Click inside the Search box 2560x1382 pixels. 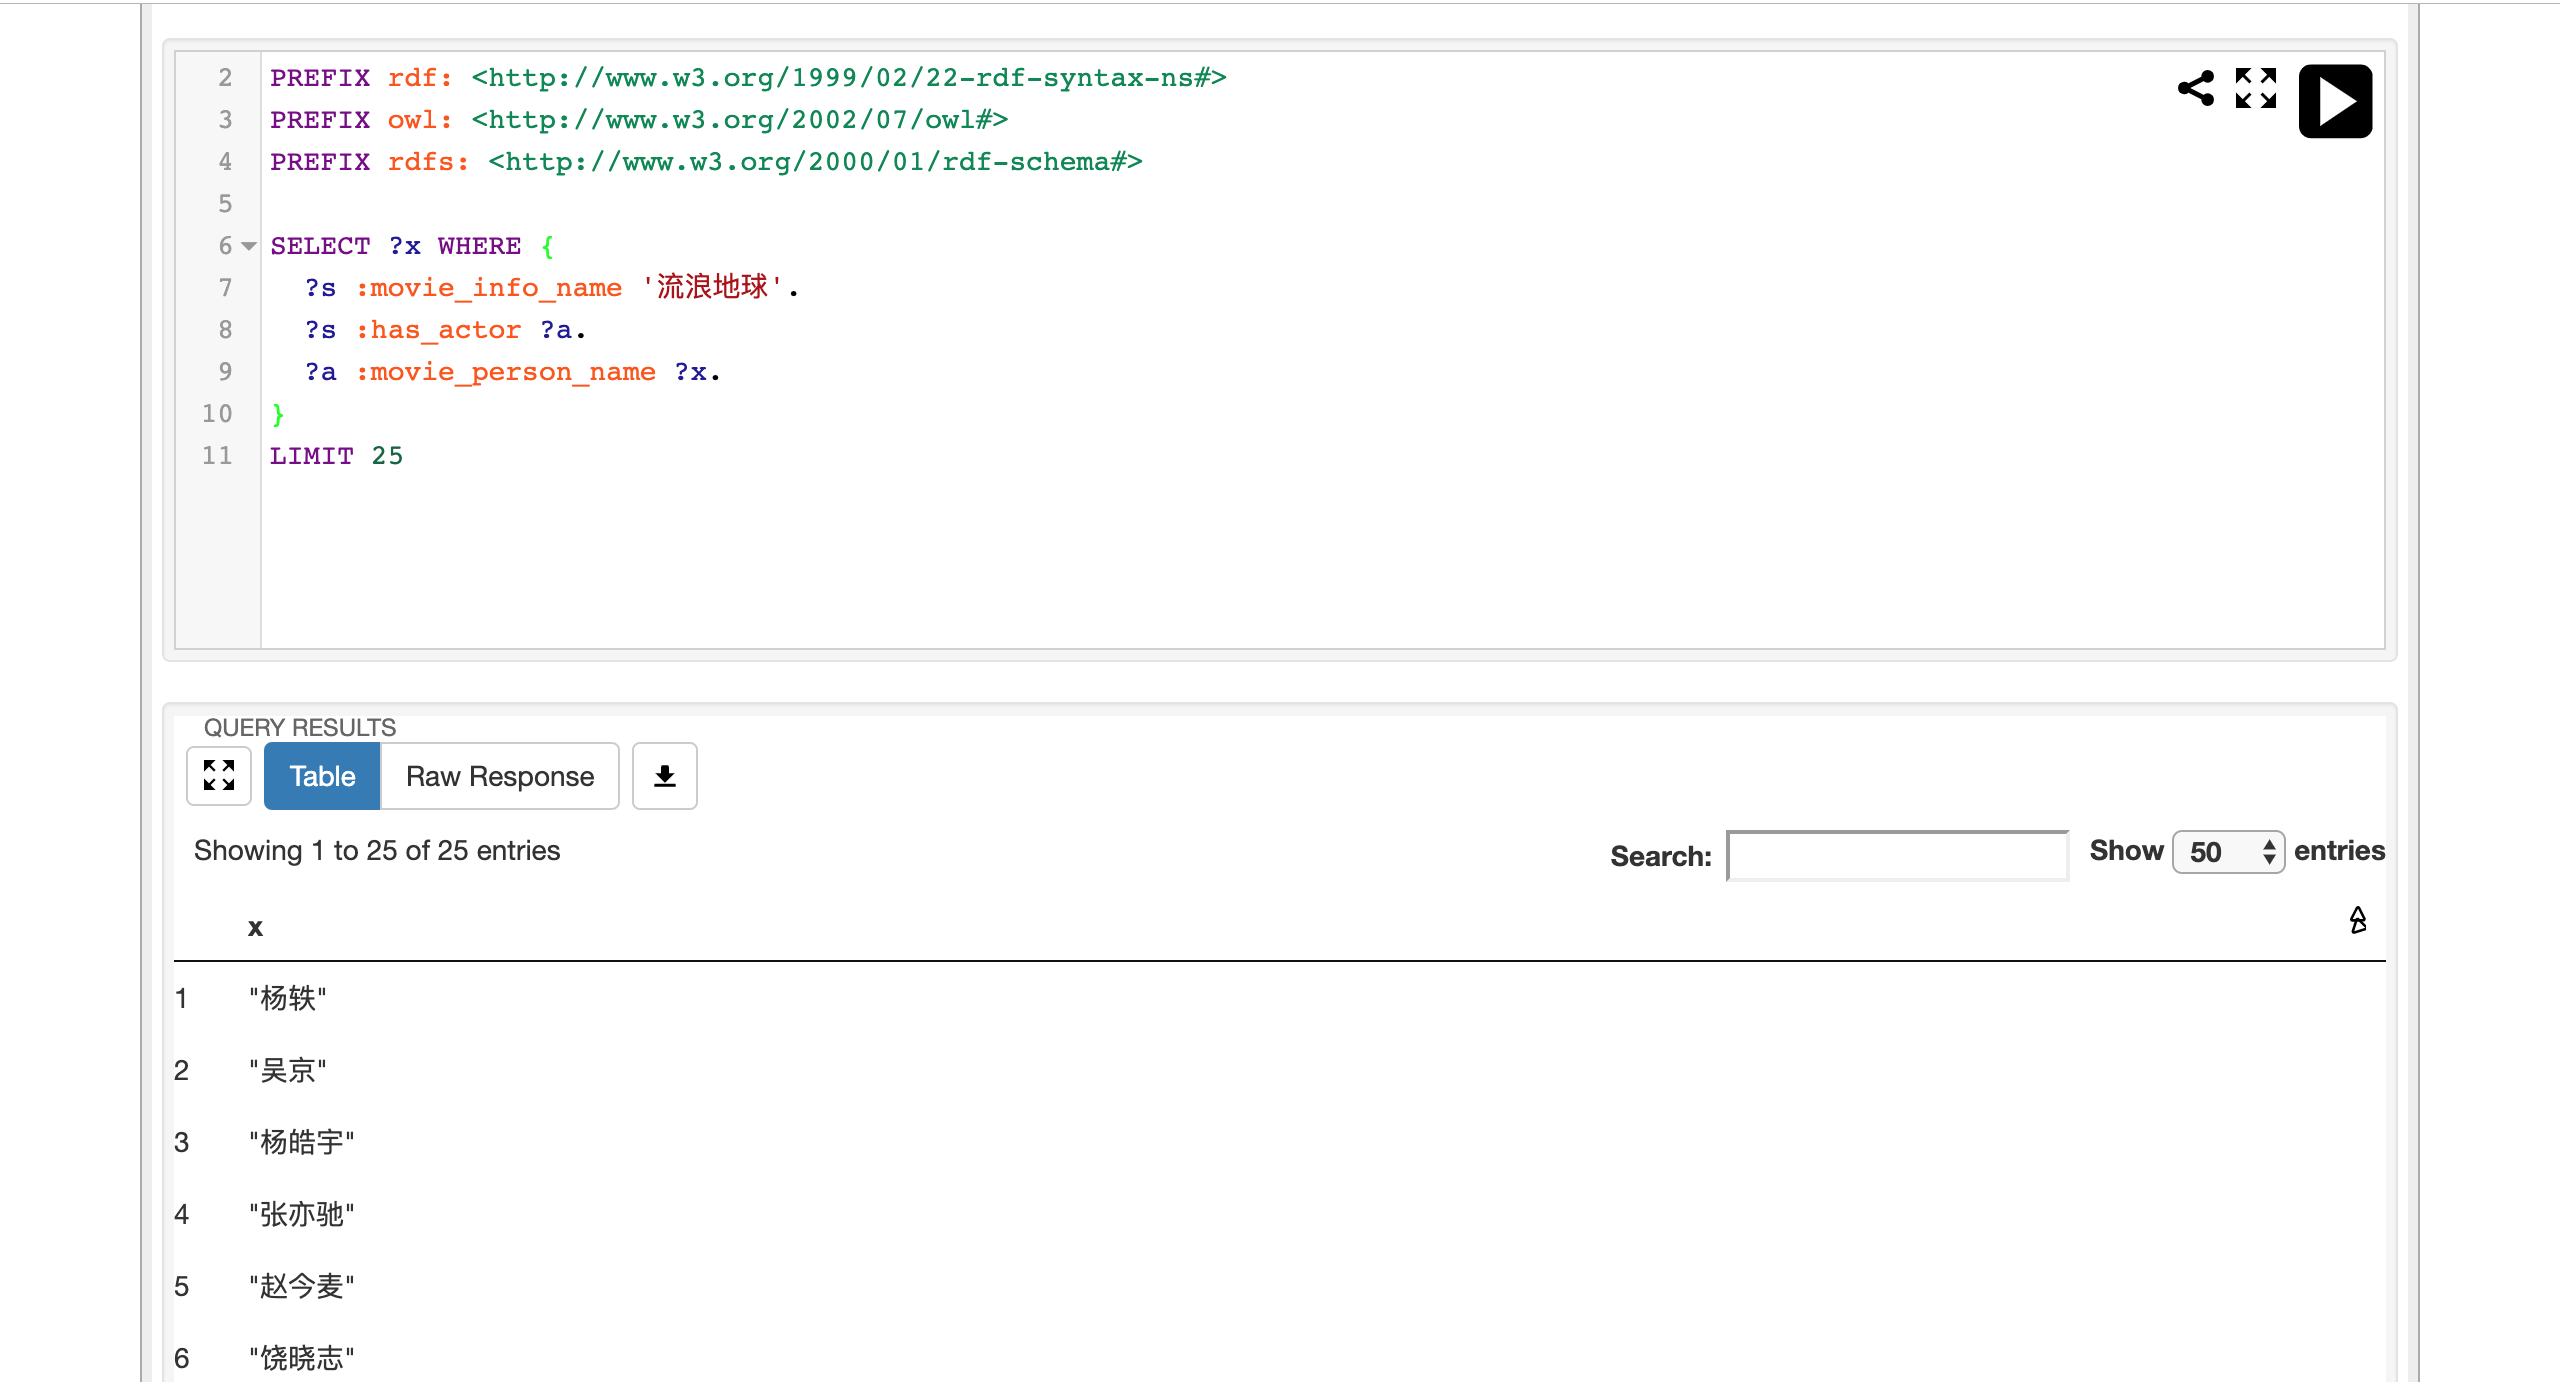(x=1896, y=855)
